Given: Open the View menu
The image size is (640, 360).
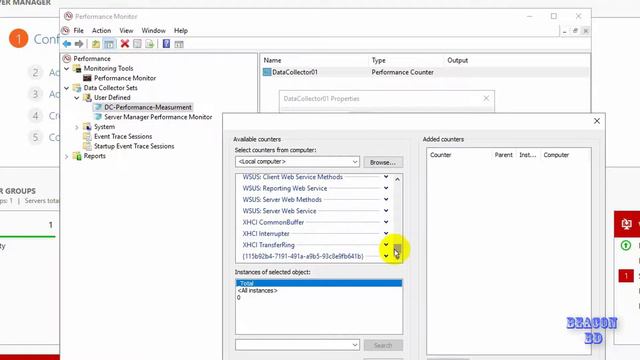Looking at the screenshot, I should pyautogui.click(x=126, y=31).
